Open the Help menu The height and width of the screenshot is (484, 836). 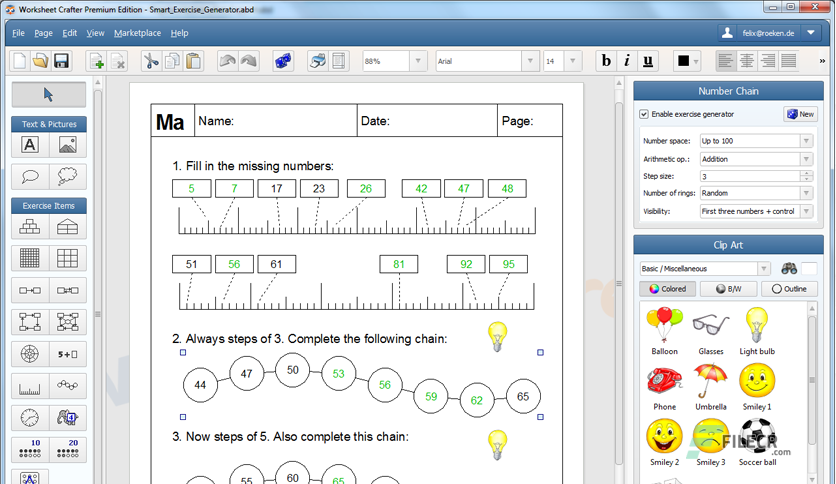click(179, 33)
